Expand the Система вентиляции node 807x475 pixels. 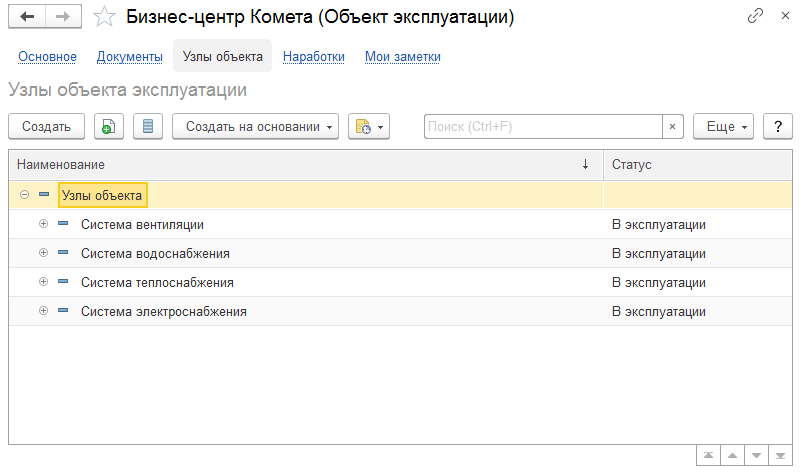[43, 223]
